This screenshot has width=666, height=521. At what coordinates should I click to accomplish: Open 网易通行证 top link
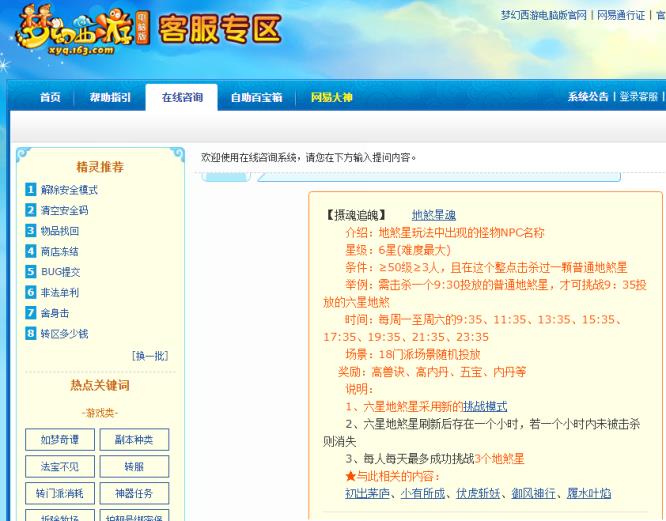621,15
